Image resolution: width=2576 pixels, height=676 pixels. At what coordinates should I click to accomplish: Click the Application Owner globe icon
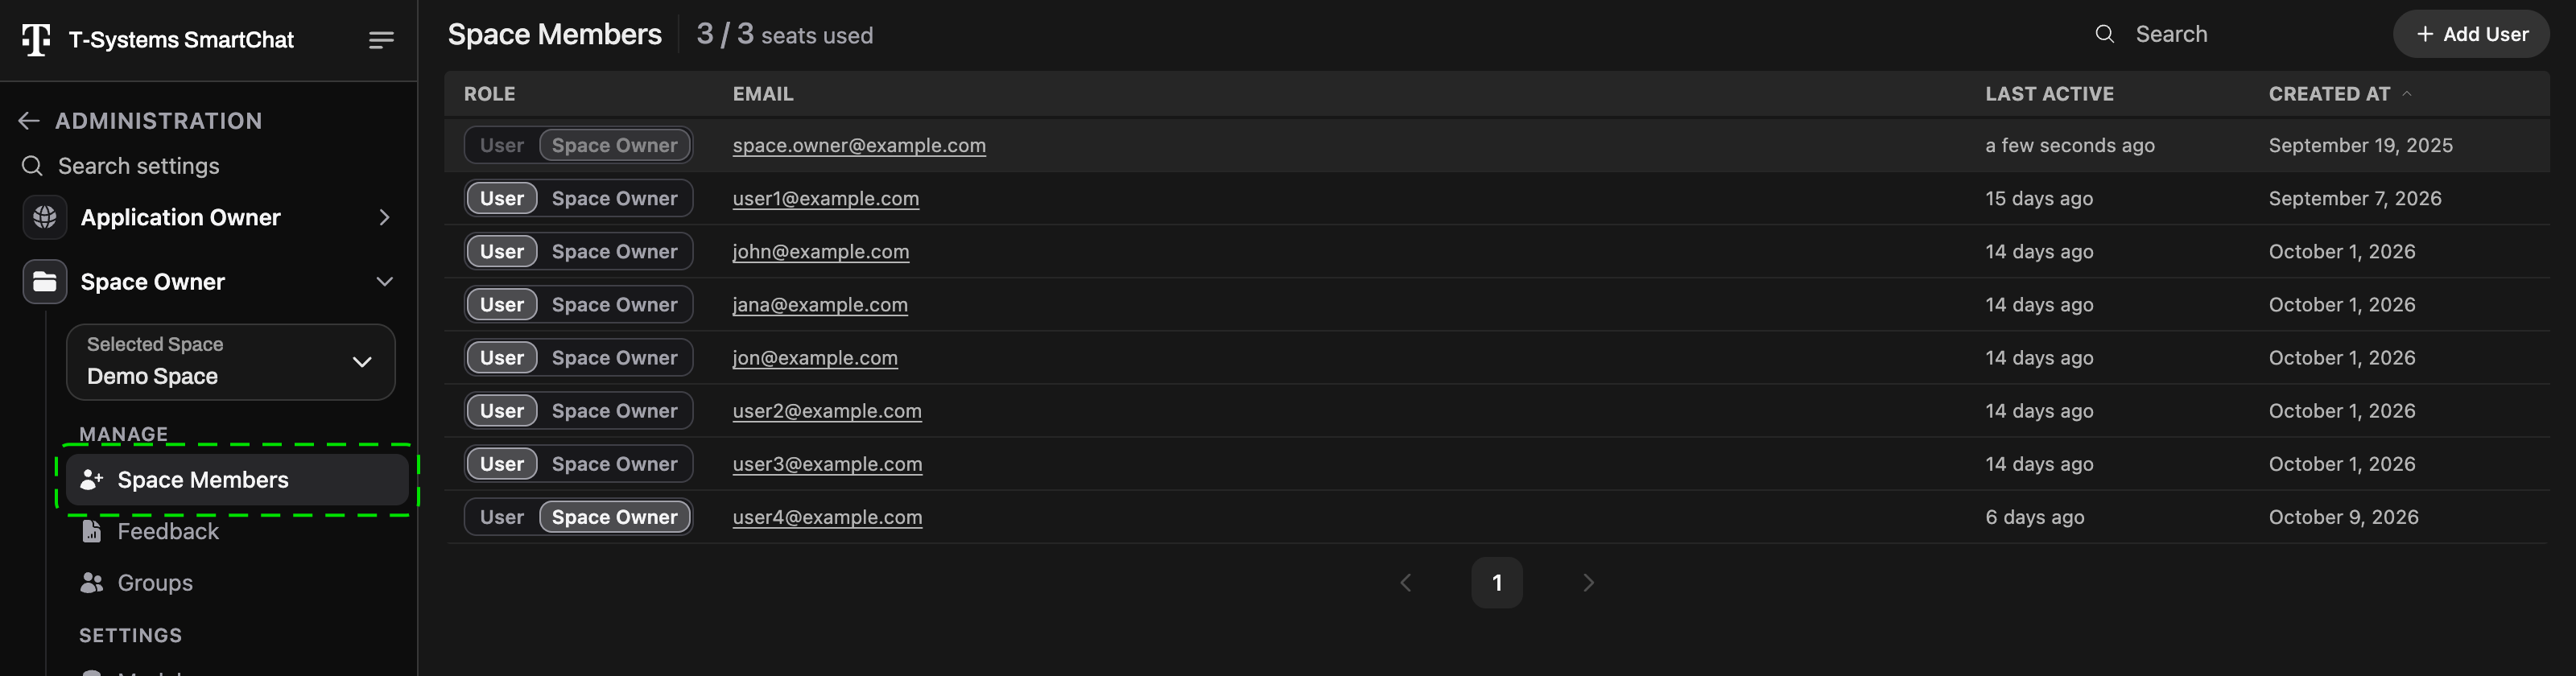[45, 217]
